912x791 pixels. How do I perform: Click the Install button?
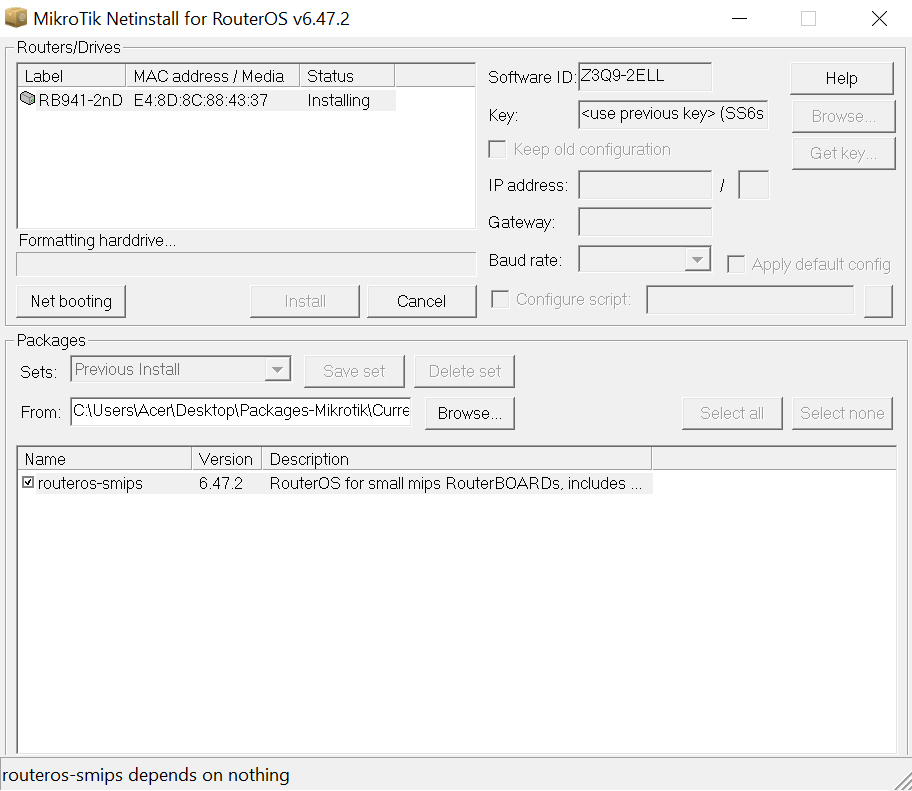[x=305, y=301]
